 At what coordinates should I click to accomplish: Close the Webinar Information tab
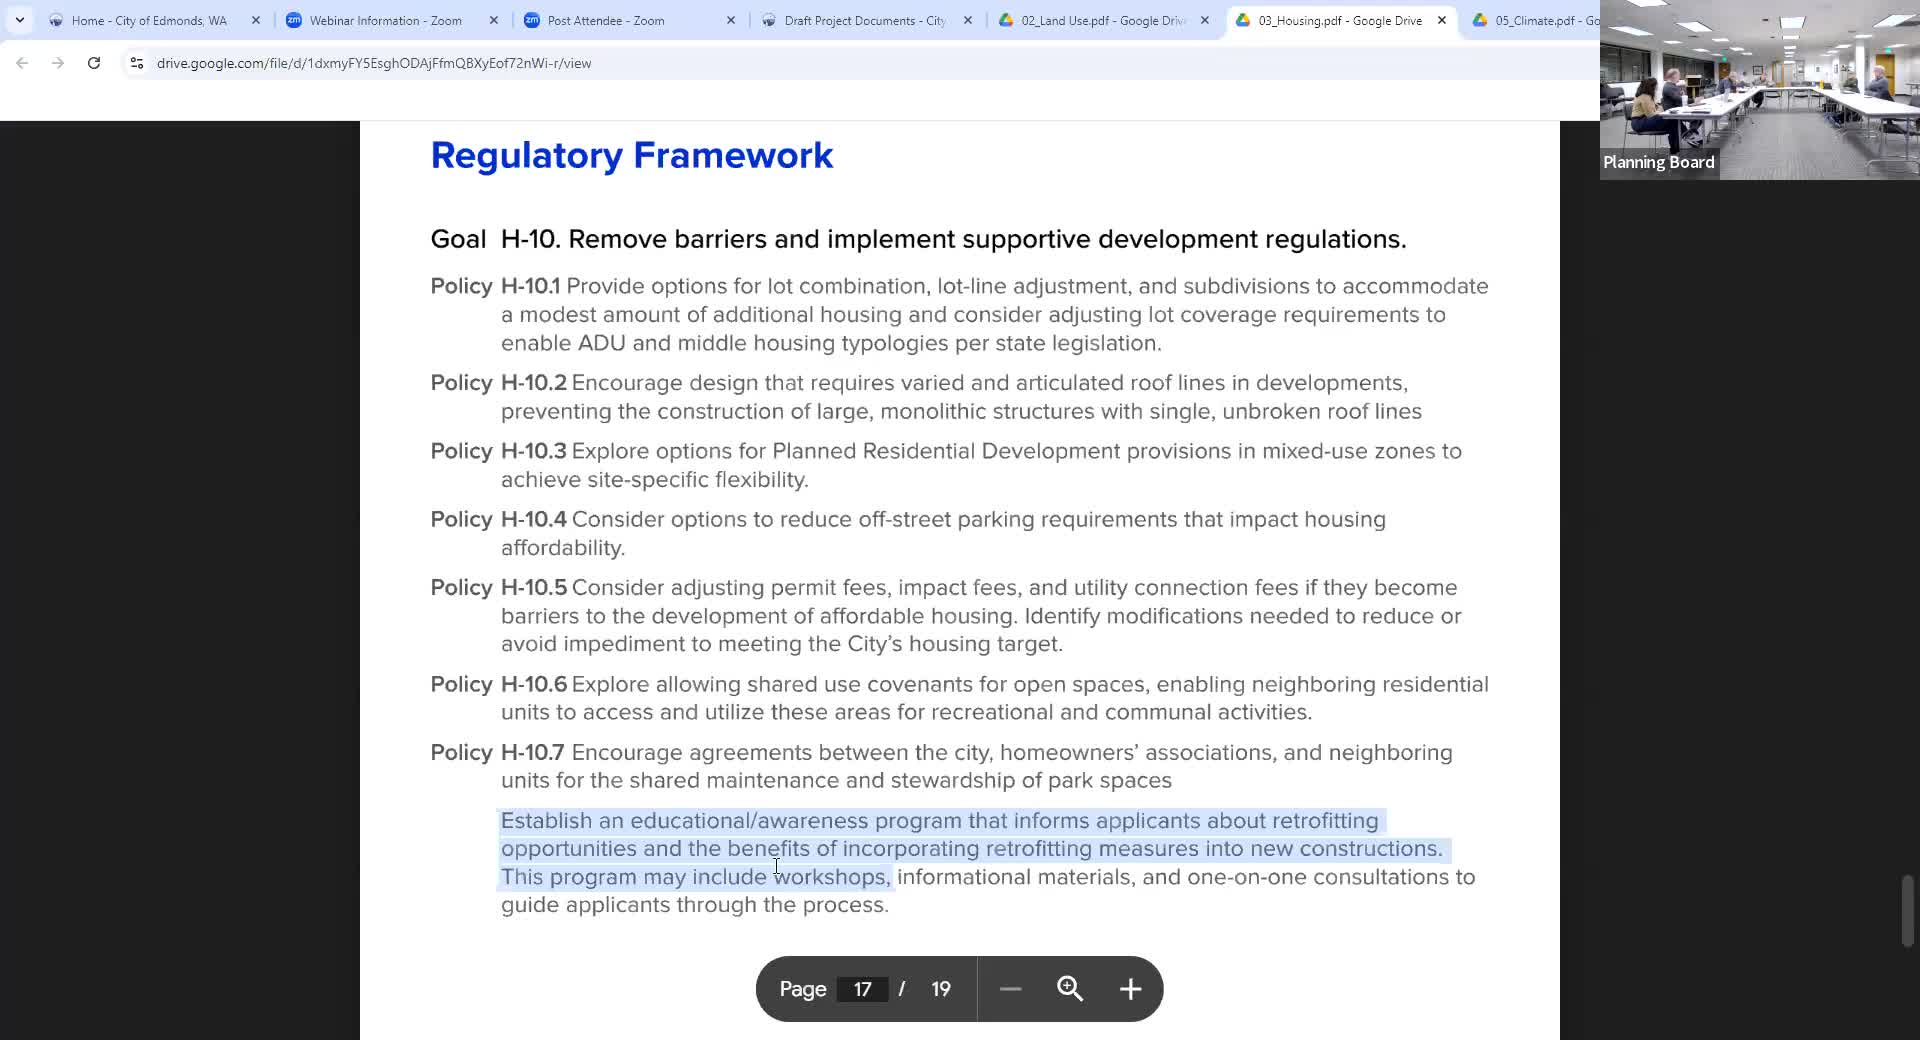coord(494,20)
